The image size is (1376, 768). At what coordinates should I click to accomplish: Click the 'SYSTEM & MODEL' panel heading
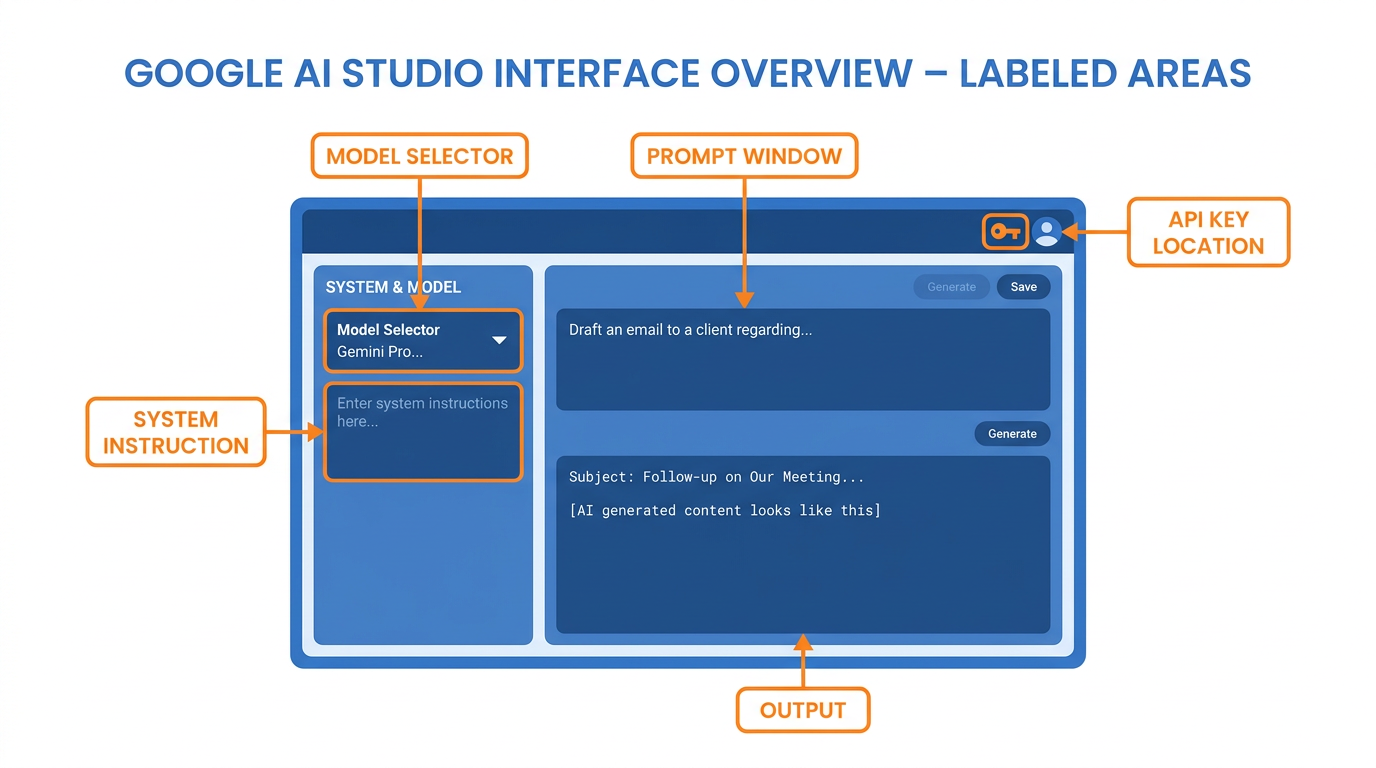pos(393,287)
